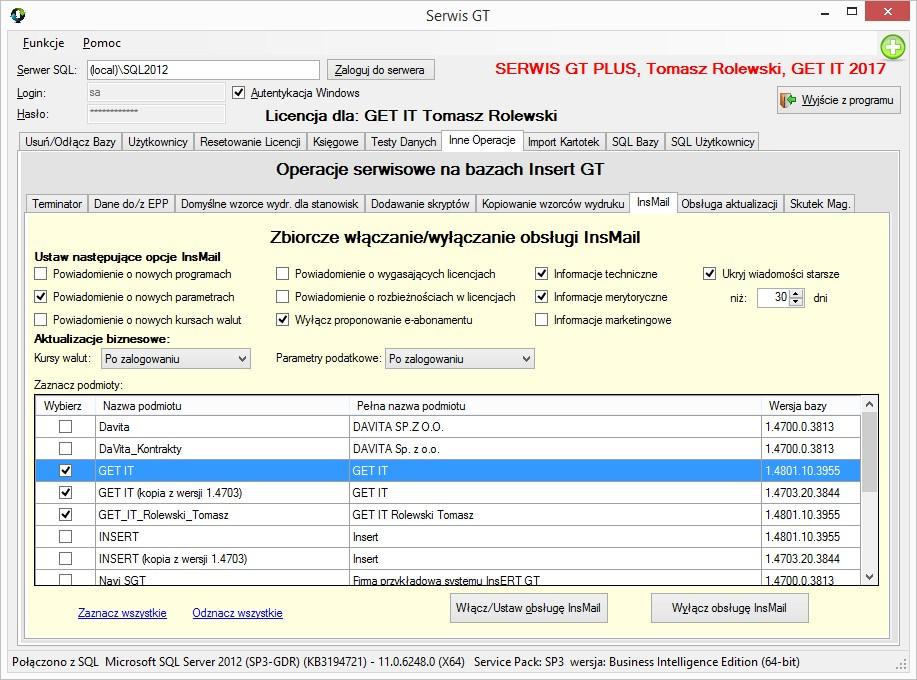The image size is (917, 680).
Task: Click Wersja bazy column header
Action: 811,406
